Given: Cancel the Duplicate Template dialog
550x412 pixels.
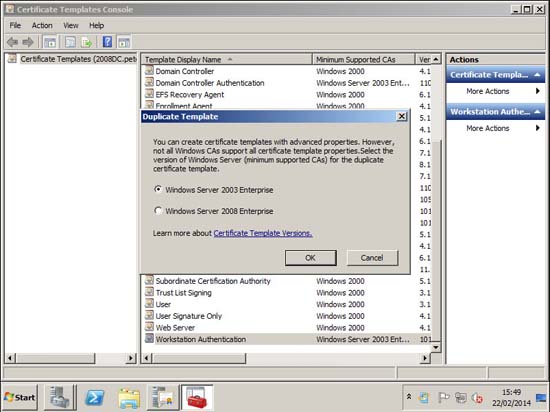Looking at the screenshot, I should [x=372, y=258].
